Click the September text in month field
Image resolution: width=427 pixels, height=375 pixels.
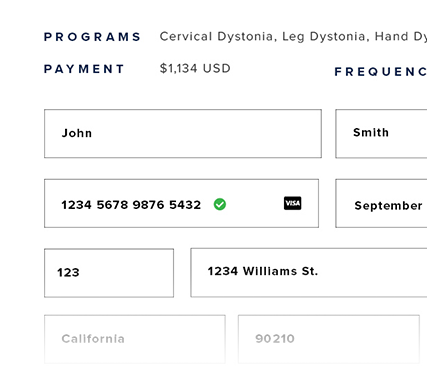click(388, 206)
